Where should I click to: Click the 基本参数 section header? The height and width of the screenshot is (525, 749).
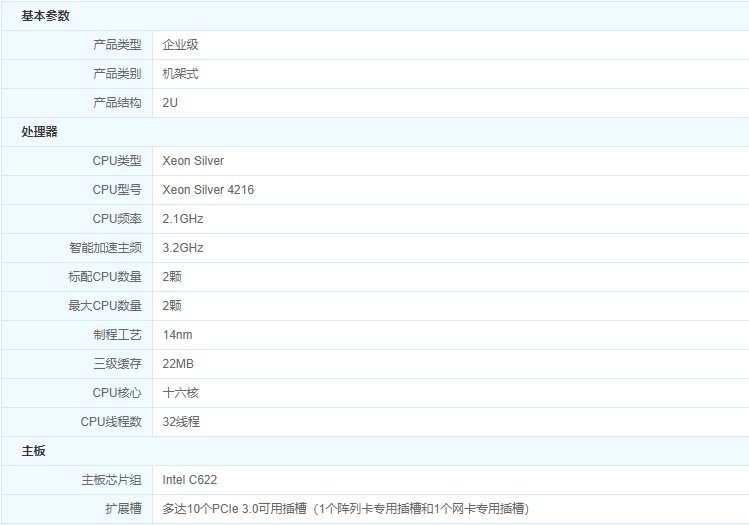tap(46, 16)
